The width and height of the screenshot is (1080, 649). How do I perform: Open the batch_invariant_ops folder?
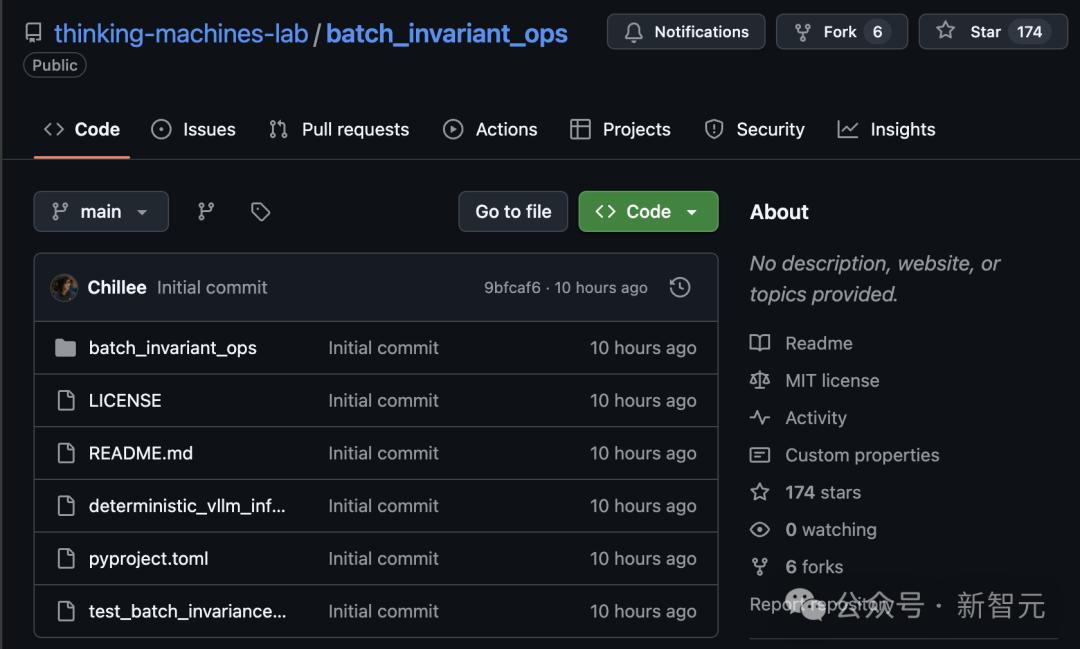click(172, 348)
